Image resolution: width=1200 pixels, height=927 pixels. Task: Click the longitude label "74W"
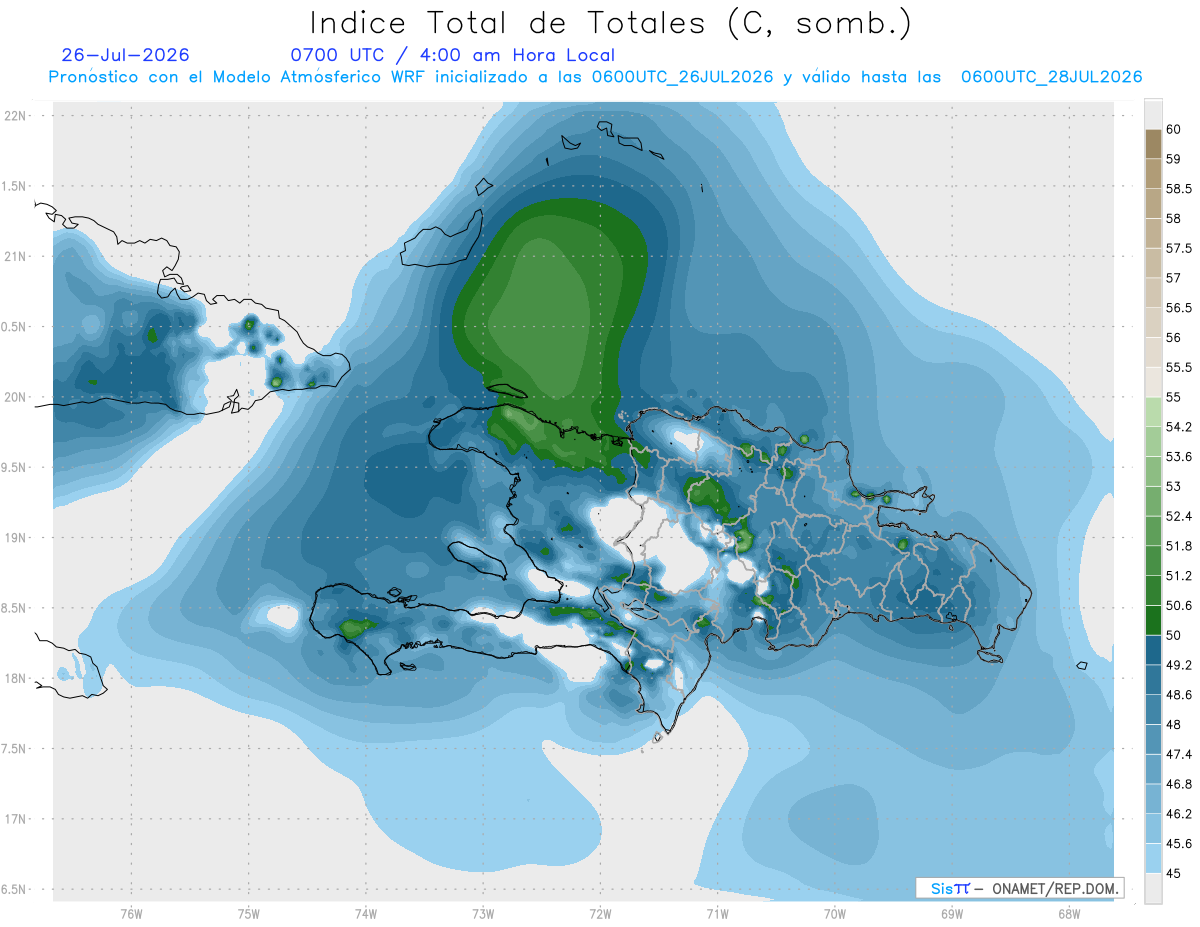click(365, 914)
